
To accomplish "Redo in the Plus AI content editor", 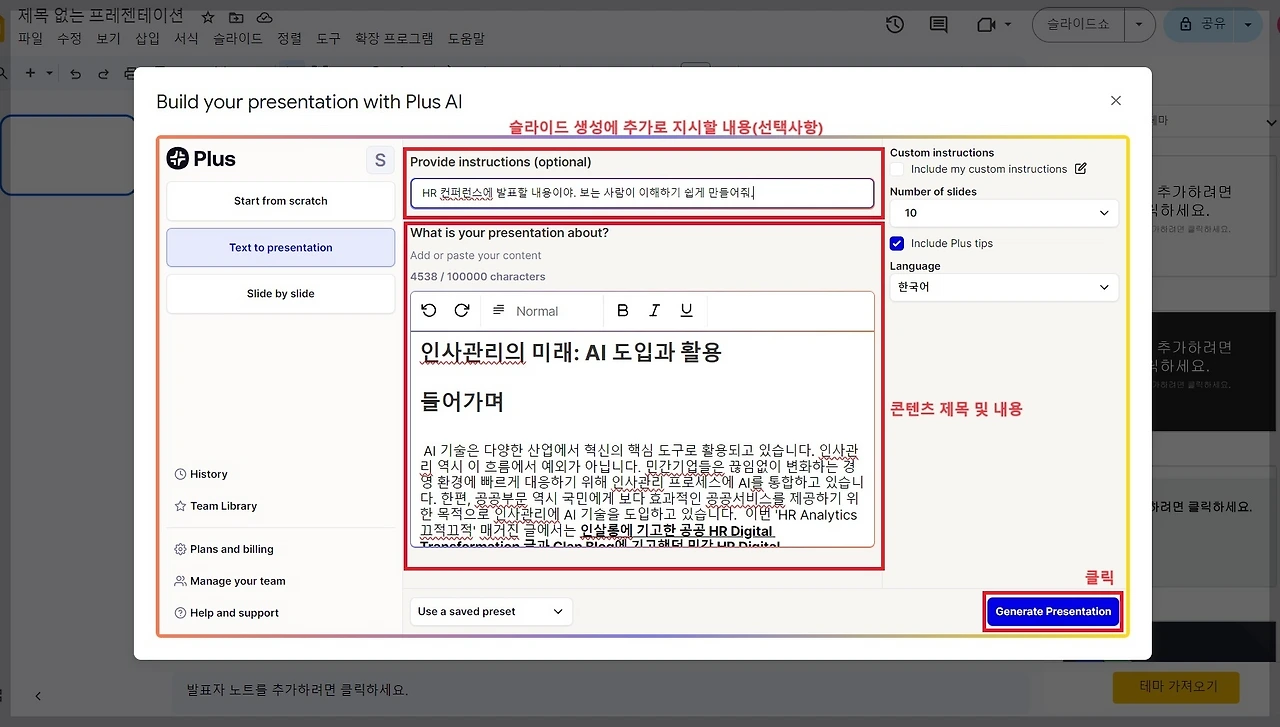I will click(x=462, y=311).
